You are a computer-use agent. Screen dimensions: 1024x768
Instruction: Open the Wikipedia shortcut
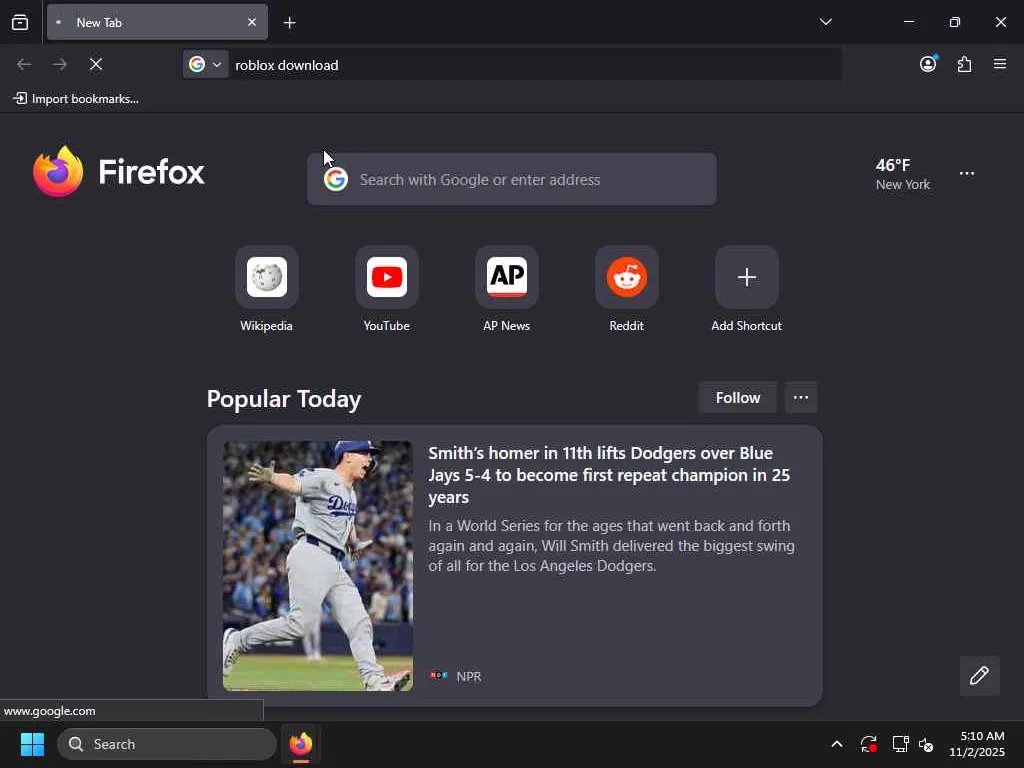(x=266, y=289)
